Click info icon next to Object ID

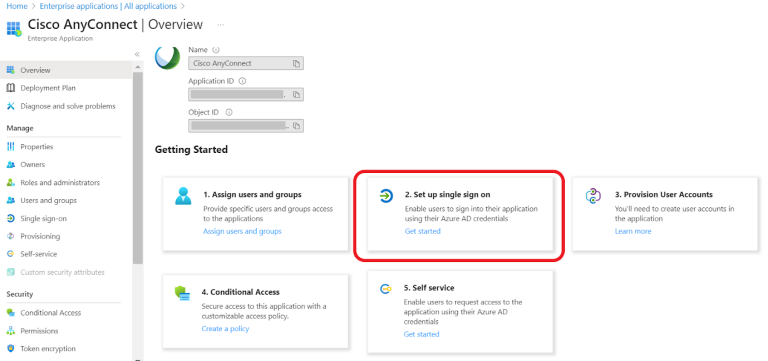(229, 112)
